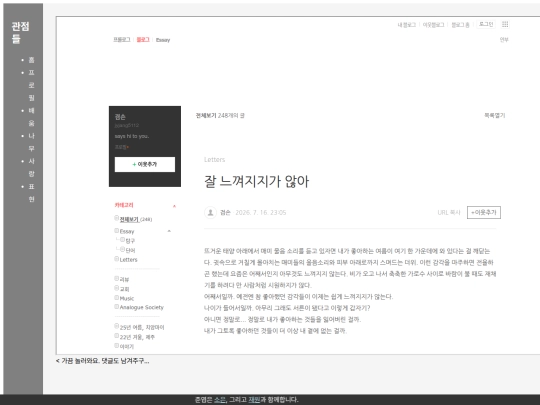Viewport: 540px width, 405px height.
Task: Go to 홈 in the gray sidebar
Action: (x=31, y=60)
